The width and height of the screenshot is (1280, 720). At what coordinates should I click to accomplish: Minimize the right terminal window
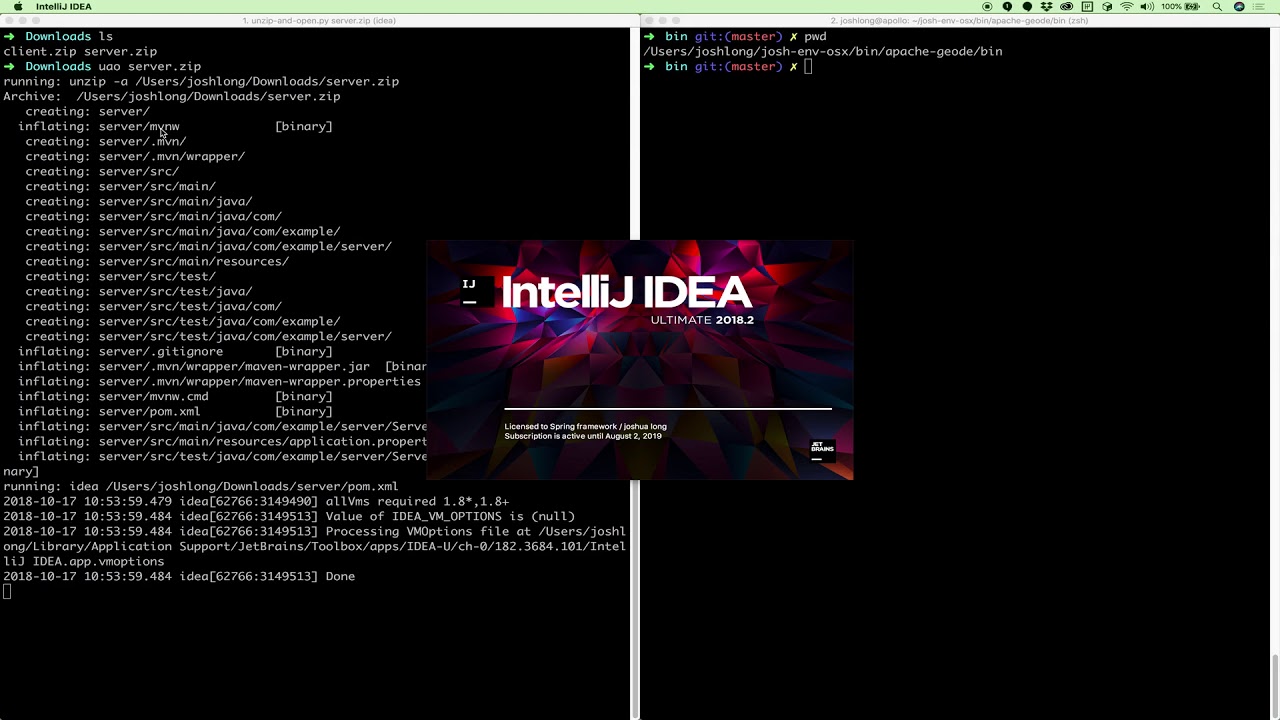tap(662, 20)
